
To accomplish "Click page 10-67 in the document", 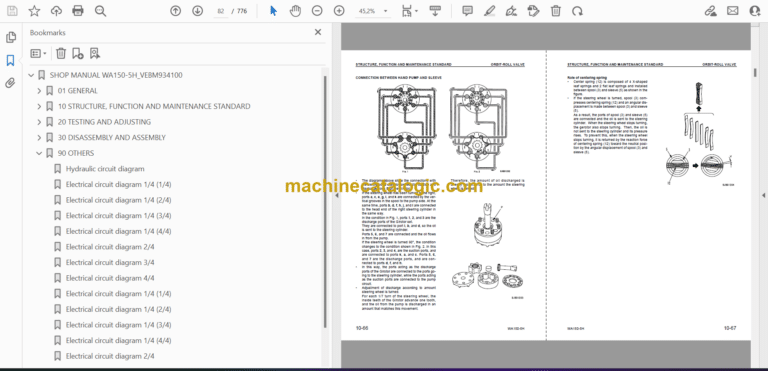I will coord(648,195).
